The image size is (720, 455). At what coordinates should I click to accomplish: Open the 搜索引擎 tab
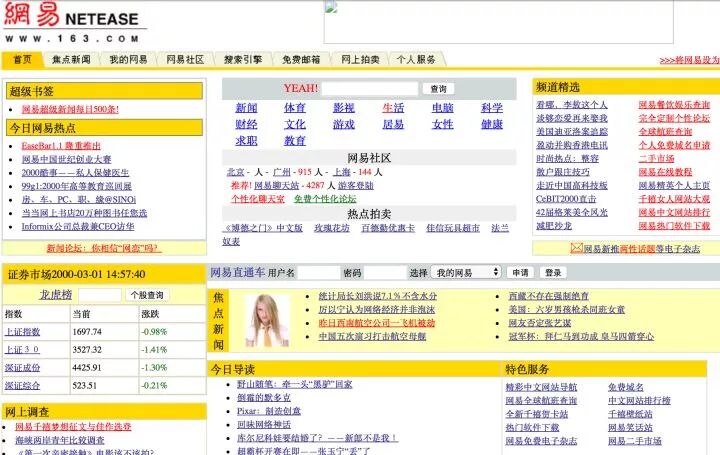point(243,60)
